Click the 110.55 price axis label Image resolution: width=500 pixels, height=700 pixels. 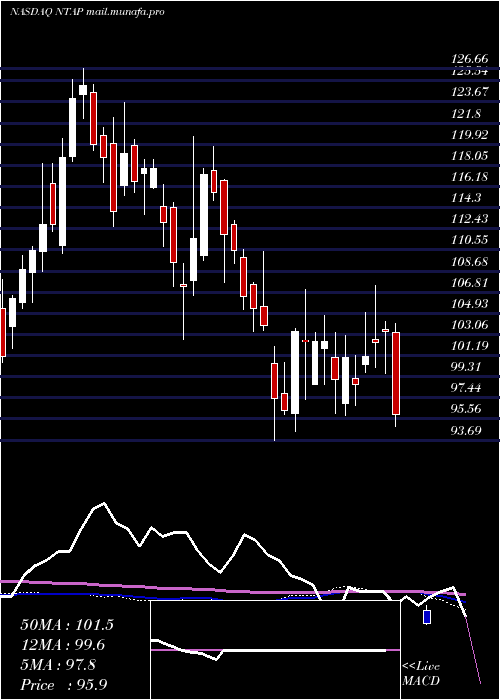pyautogui.click(x=470, y=240)
